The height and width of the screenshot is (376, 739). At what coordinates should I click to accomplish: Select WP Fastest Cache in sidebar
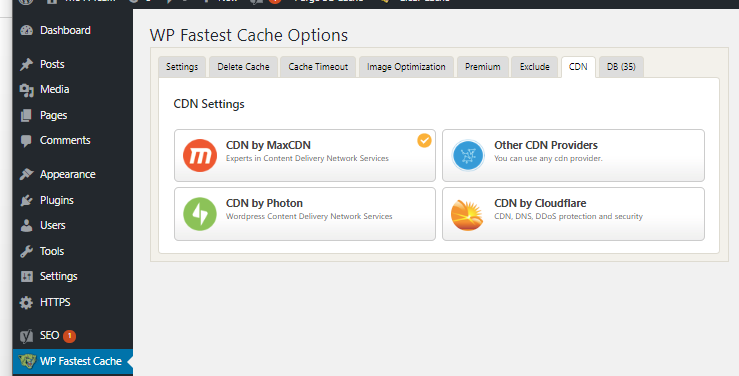pos(73,361)
